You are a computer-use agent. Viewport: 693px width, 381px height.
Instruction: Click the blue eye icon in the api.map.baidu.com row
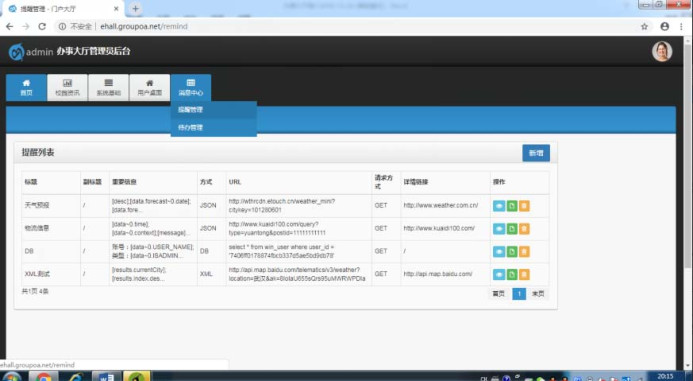(499, 274)
